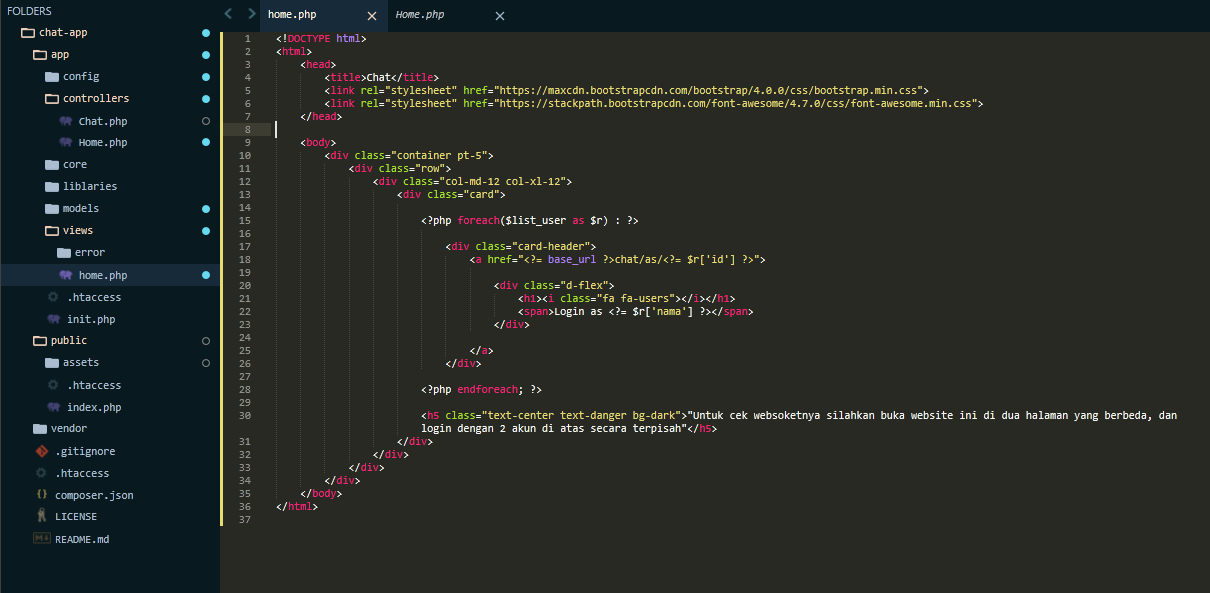Click the FOLDERS sidebar heading
Screen dimensions: 1210x593
[x=29, y=10]
